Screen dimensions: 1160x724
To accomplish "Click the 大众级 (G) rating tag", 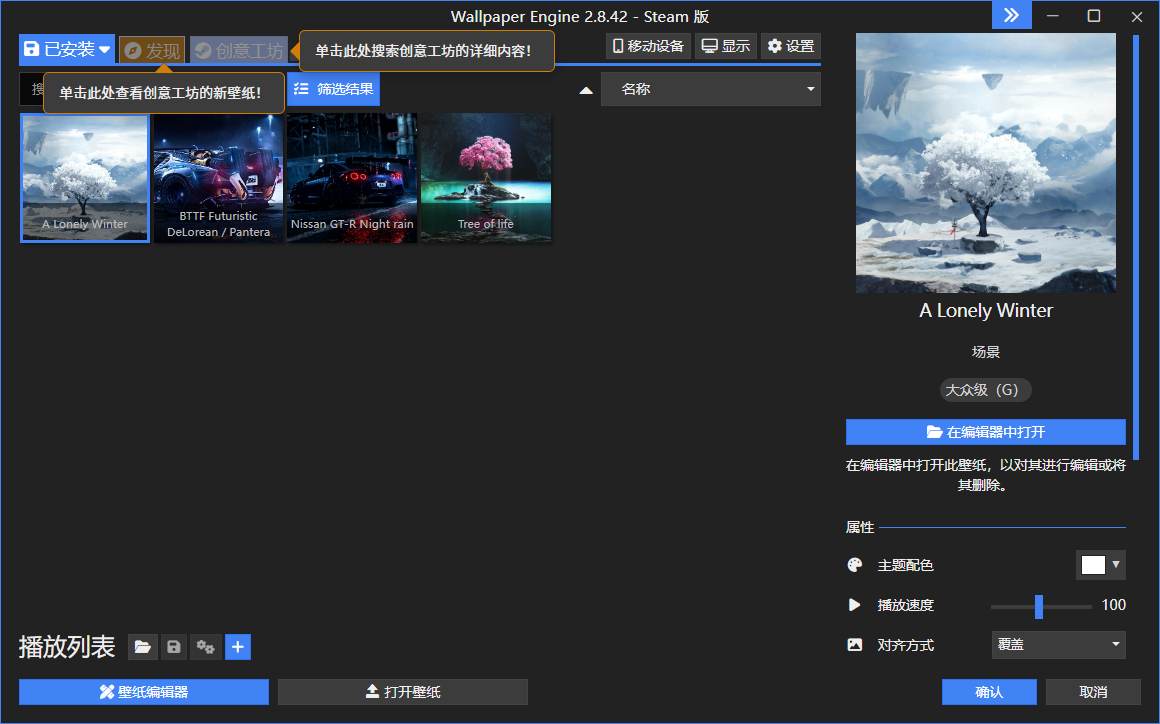I will click(985, 390).
